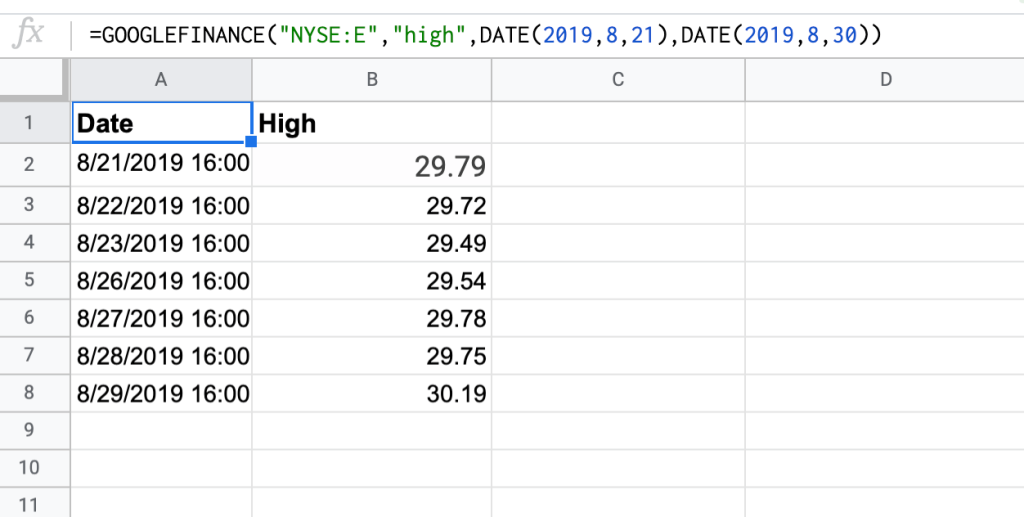Select the column A header

click(x=161, y=79)
